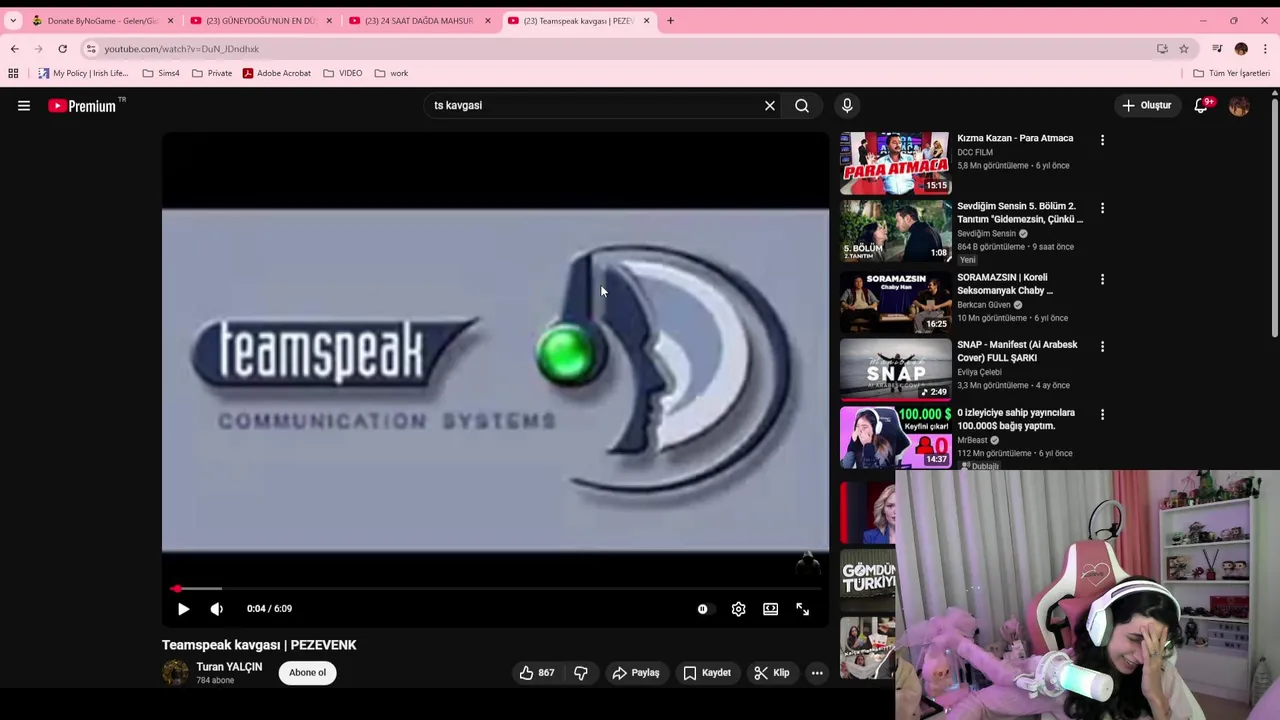1280x720 pixels.
Task: Open the YouTube guide hamburger menu
Action: pyautogui.click(x=24, y=106)
